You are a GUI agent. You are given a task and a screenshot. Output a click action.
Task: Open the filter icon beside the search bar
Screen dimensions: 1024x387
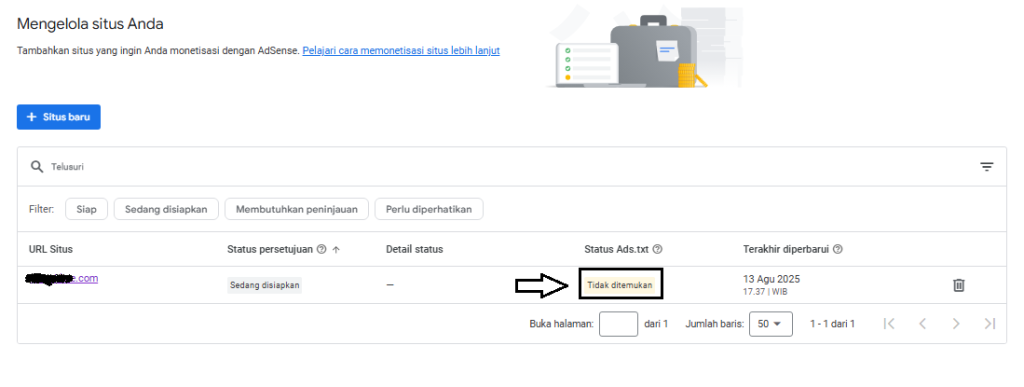[x=986, y=167]
